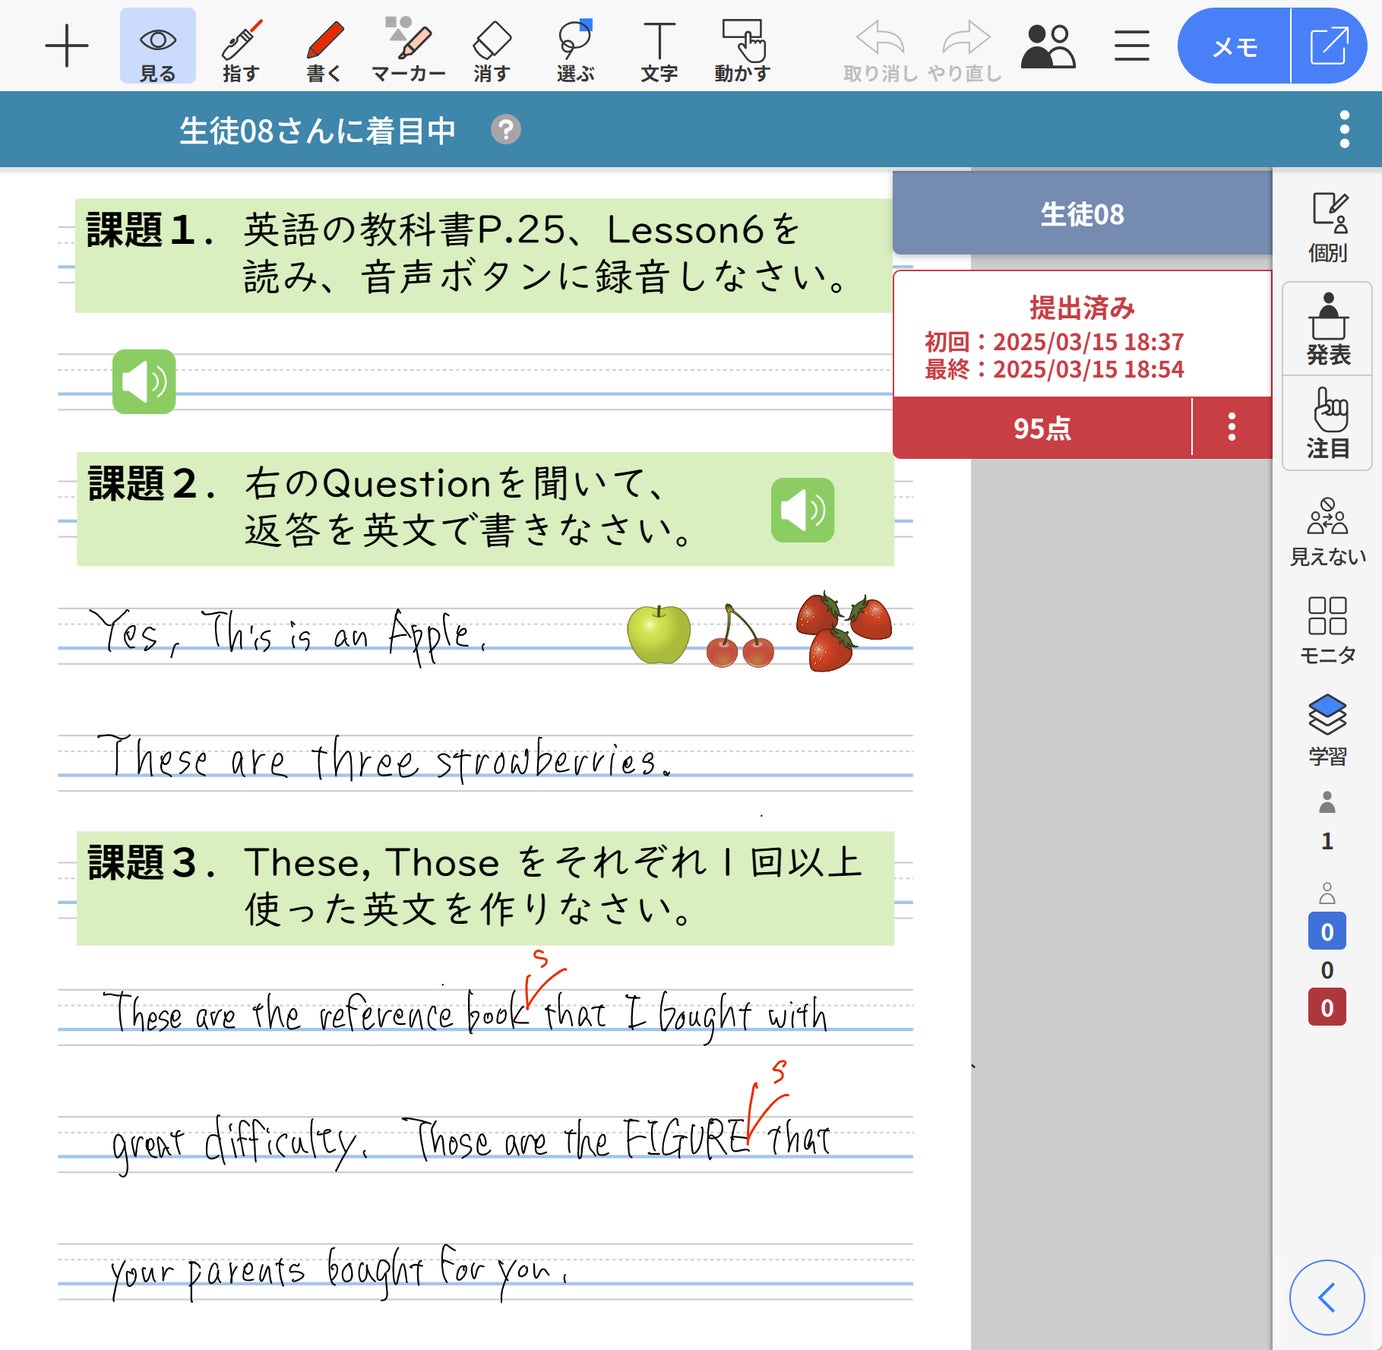Open the モニタ monitor grid
Screen dimensions: 1382x1350
pyautogui.click(x=1328, y=631)
